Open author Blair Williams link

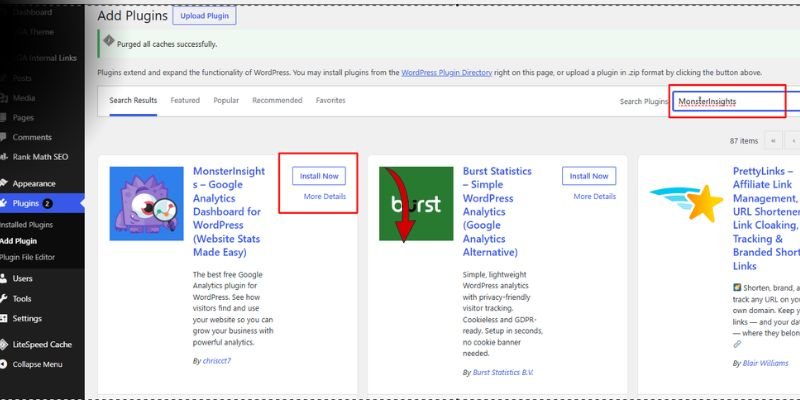point(765,364)
